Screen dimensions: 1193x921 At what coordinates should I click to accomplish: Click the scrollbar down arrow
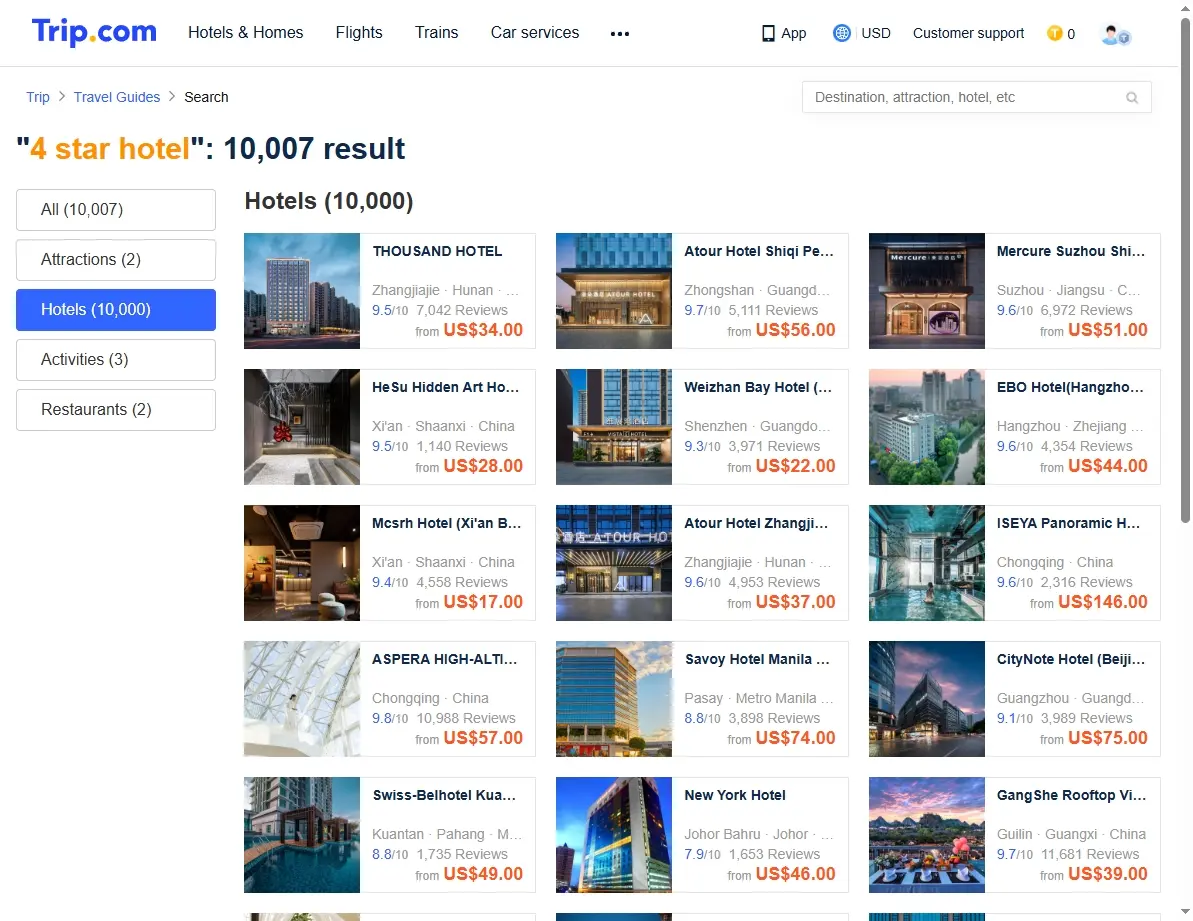(1185, 912)
